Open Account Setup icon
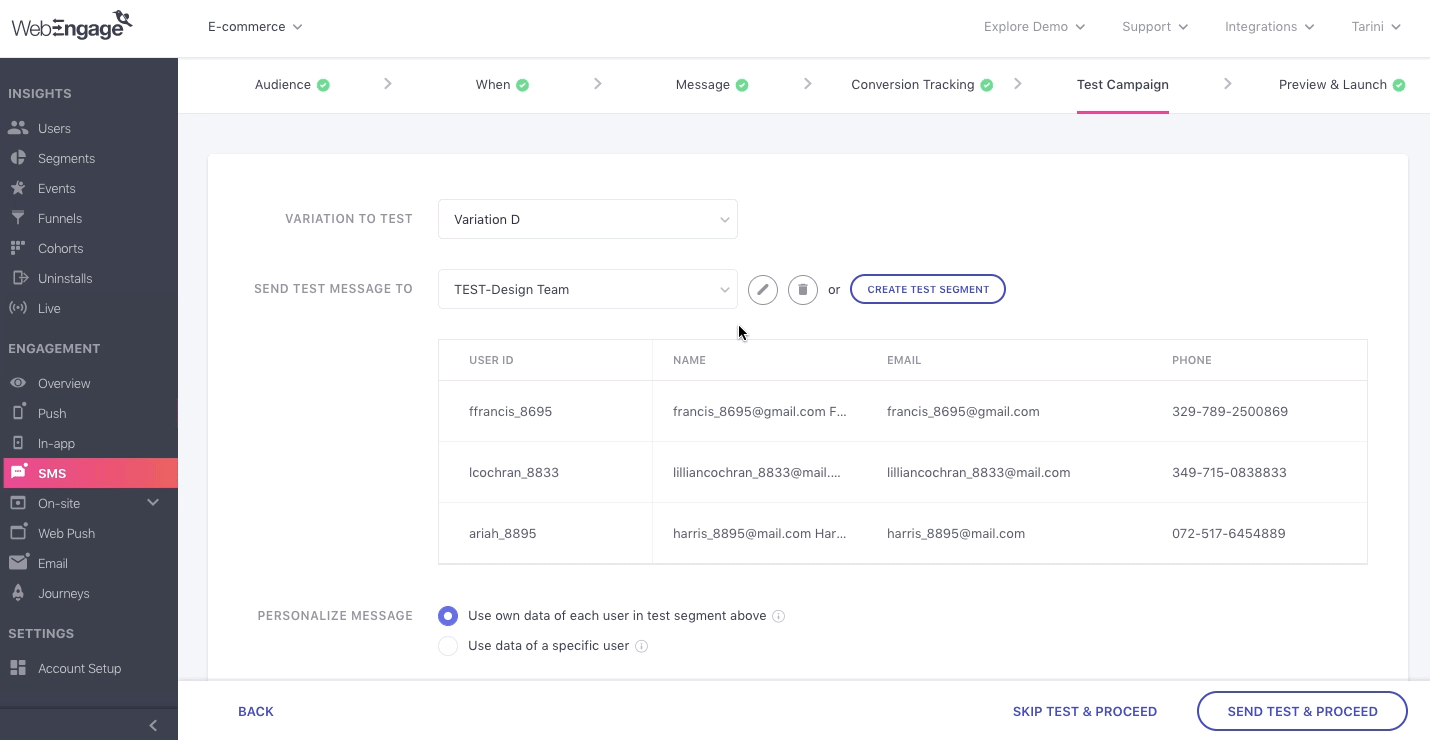 pos(18,668)
